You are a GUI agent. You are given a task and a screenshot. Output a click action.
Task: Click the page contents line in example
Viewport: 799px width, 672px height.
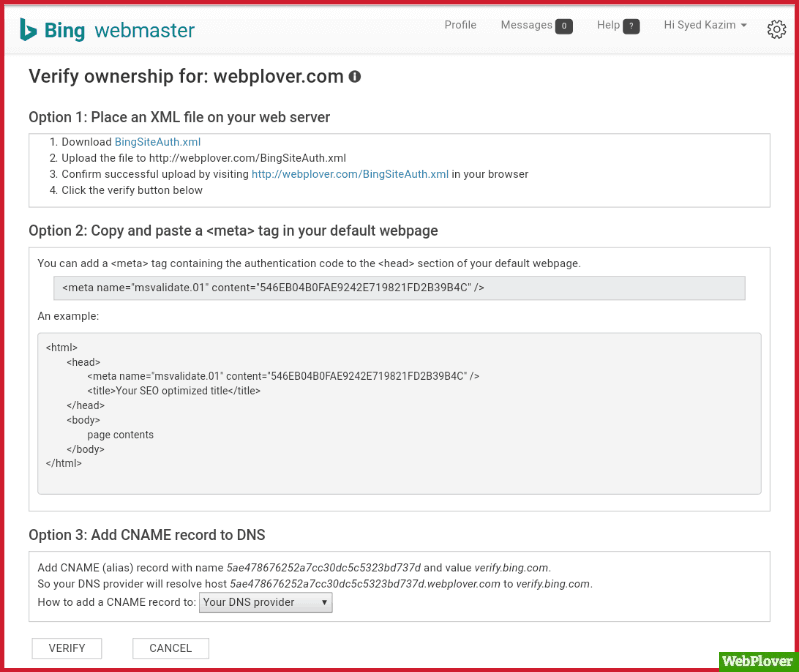(120, 435)
